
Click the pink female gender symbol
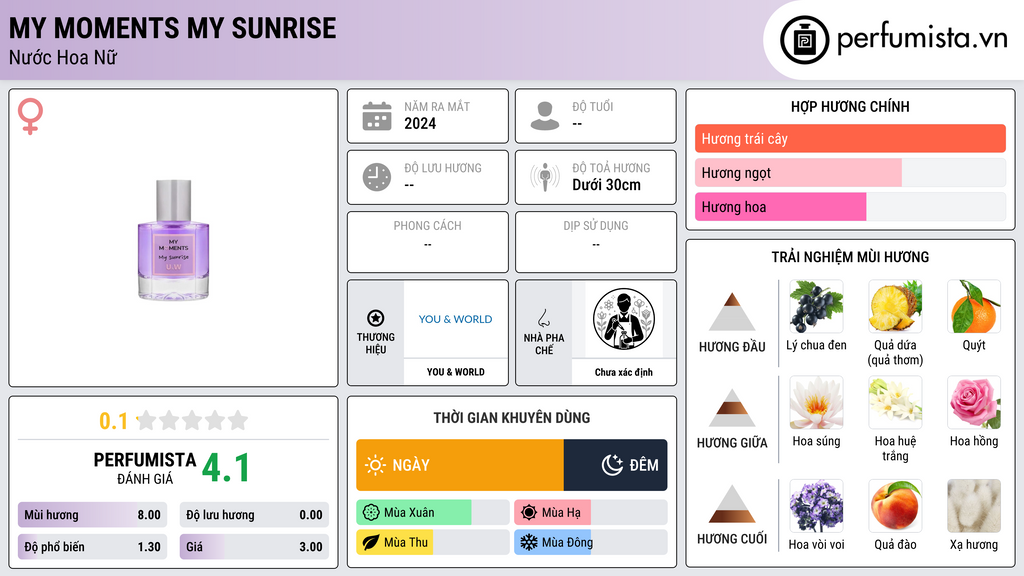[30, 116]
